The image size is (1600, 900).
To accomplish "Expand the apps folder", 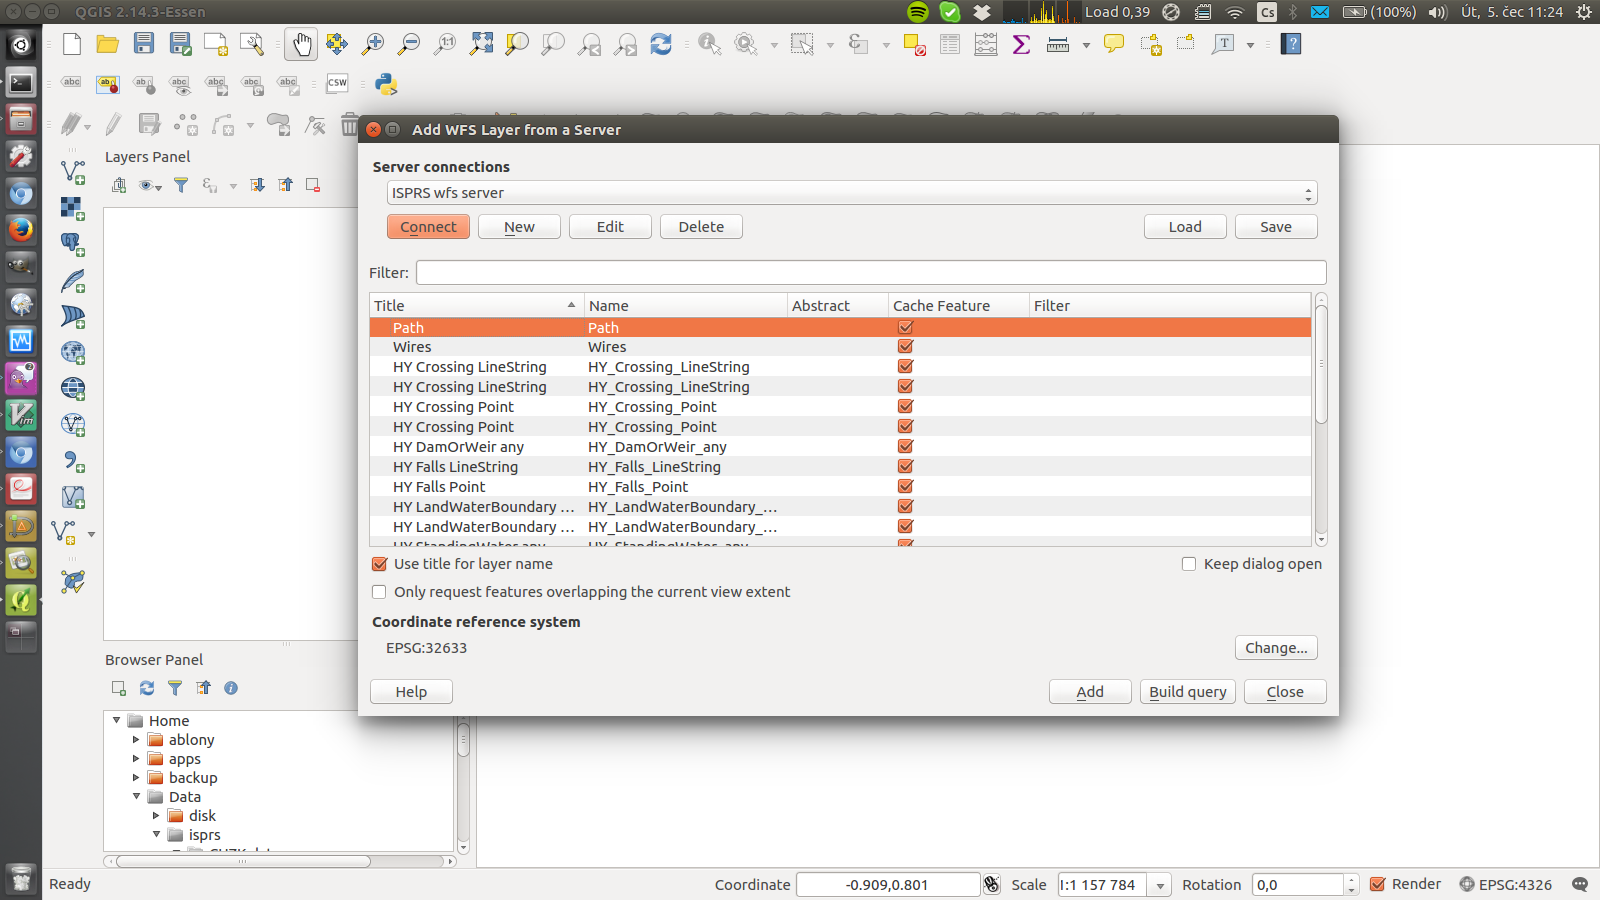I will [x=136, y=759].
